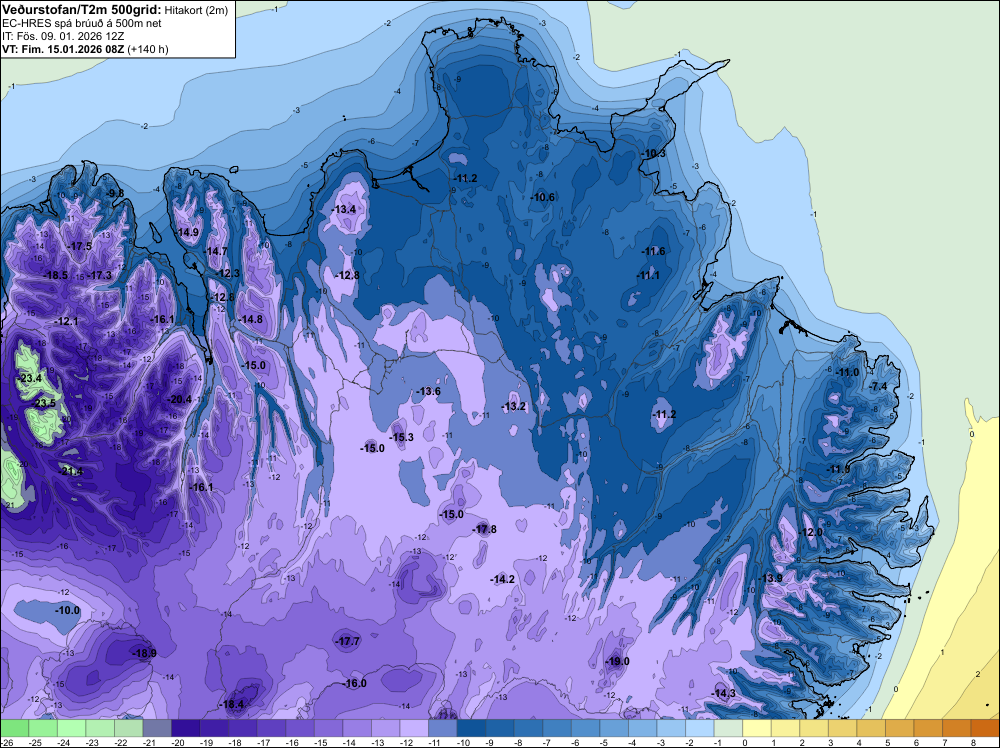Viewport: 1000px width, 748px height.
Task: Click the -14.7 temperature label
Action: tap(215, 251)
